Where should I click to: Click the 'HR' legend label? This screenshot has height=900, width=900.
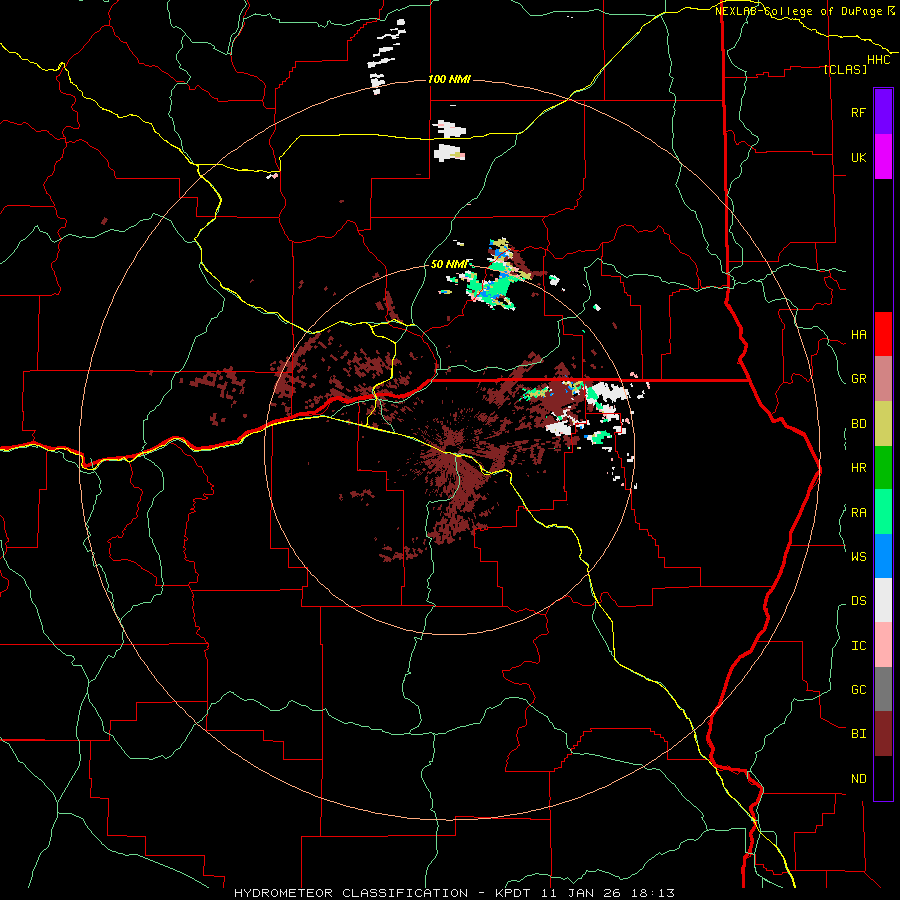[858, 468]
